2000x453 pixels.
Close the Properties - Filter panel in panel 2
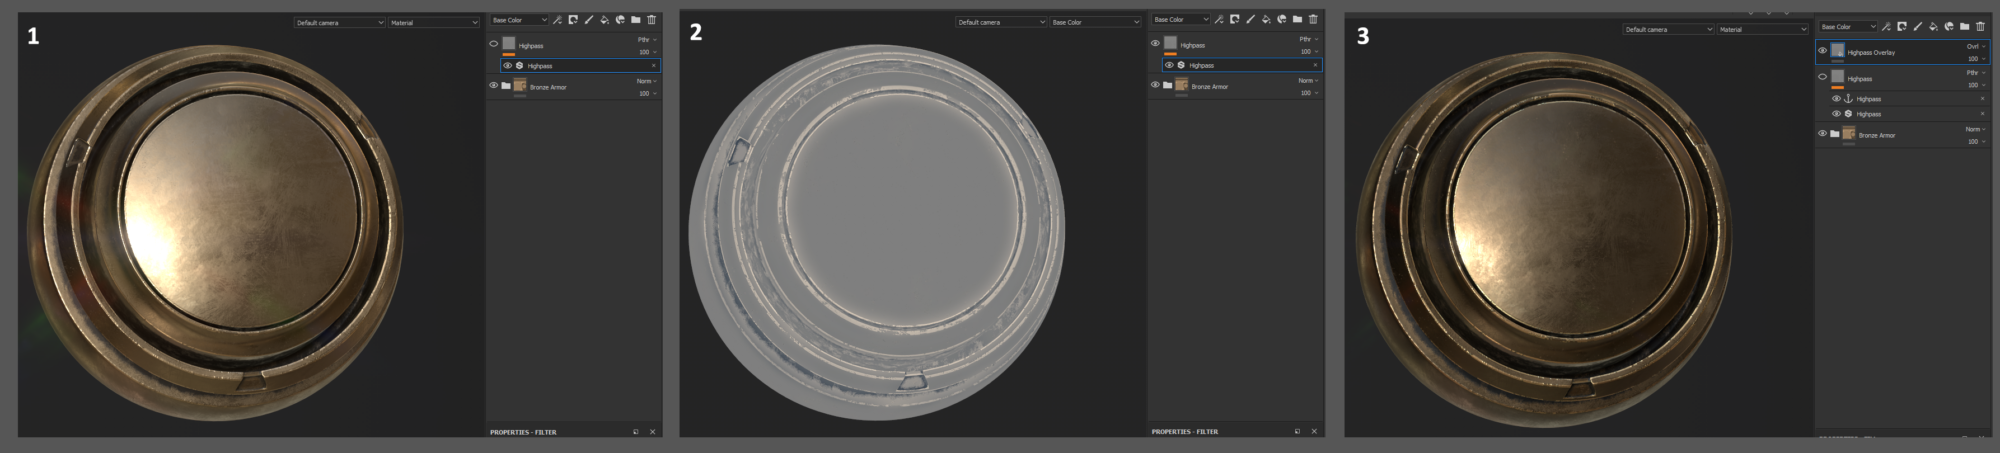(x=1314, y=432)
